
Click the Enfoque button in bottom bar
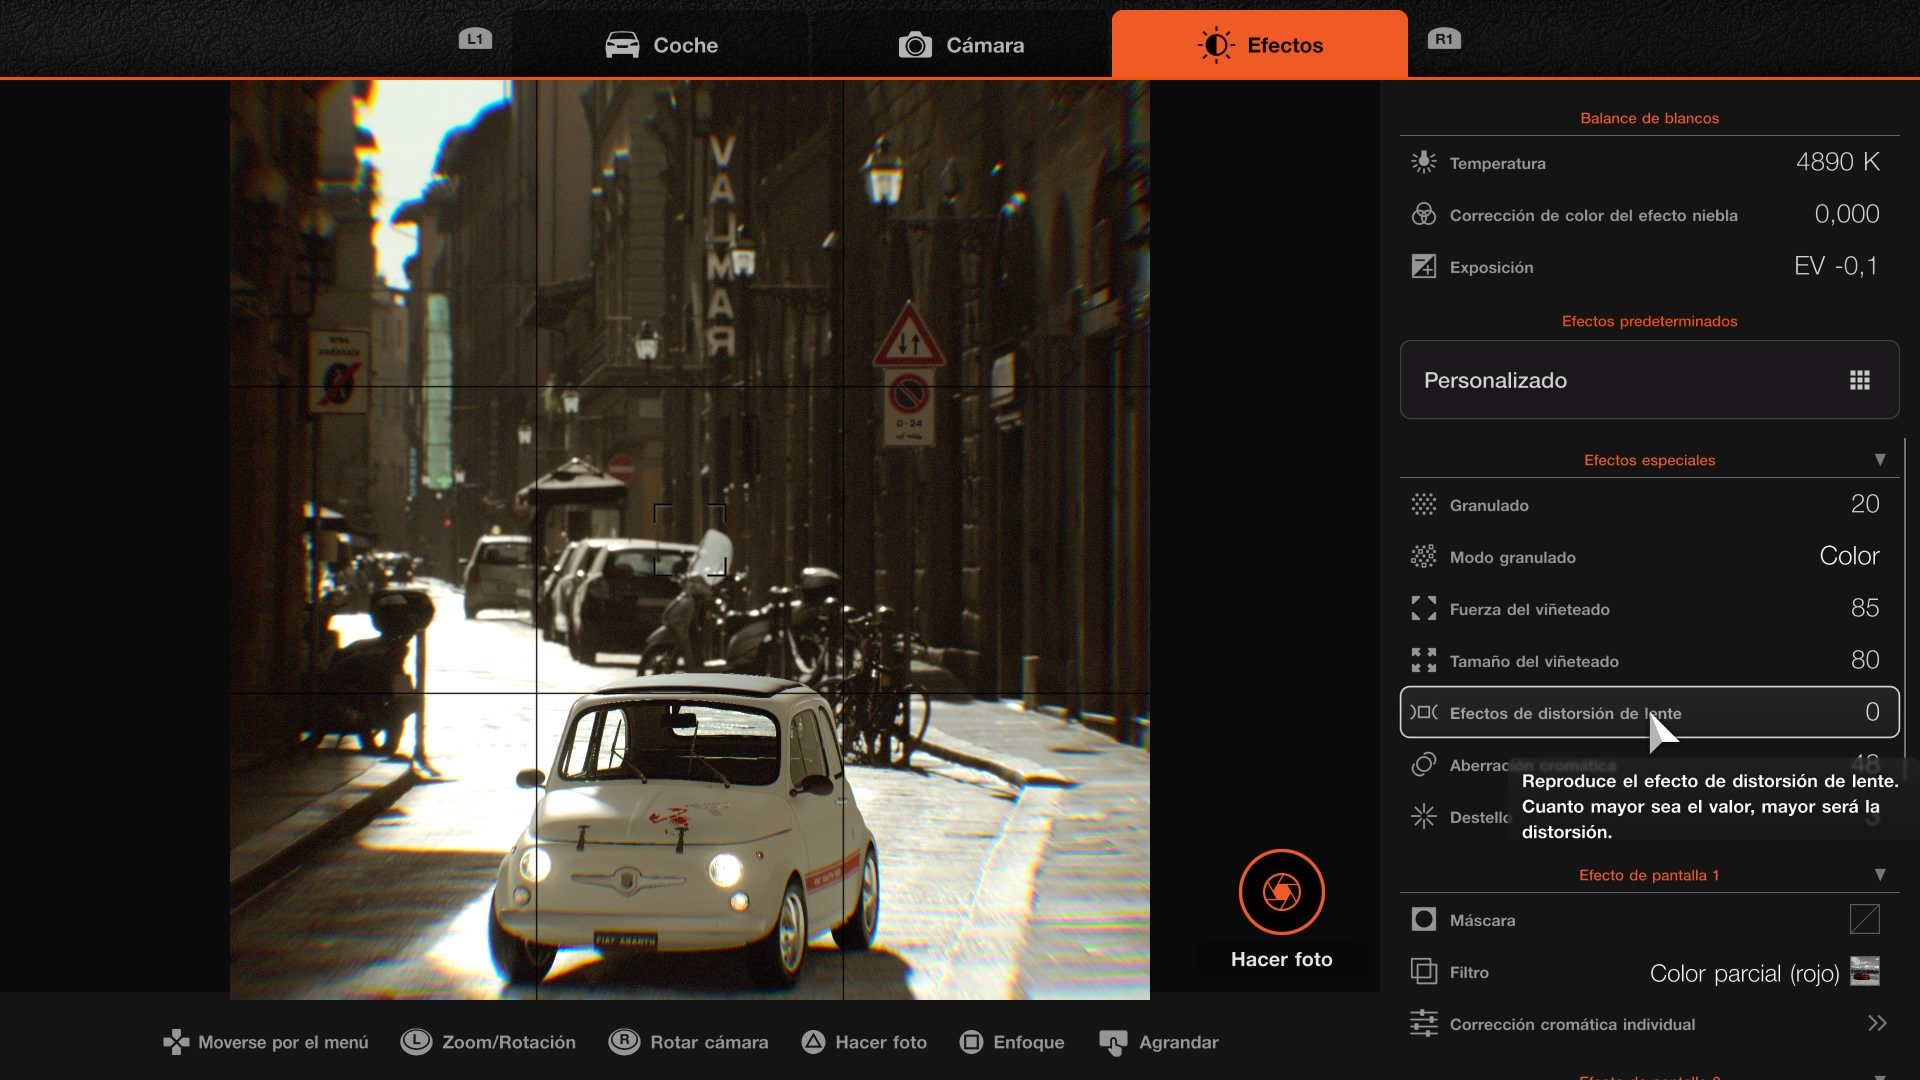click(x=1012, y=1042)
